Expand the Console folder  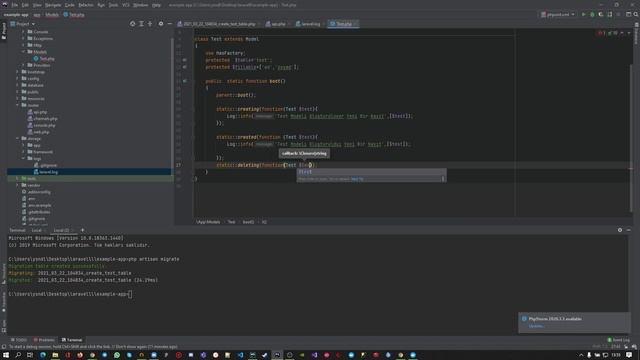(x=23, y=32)
